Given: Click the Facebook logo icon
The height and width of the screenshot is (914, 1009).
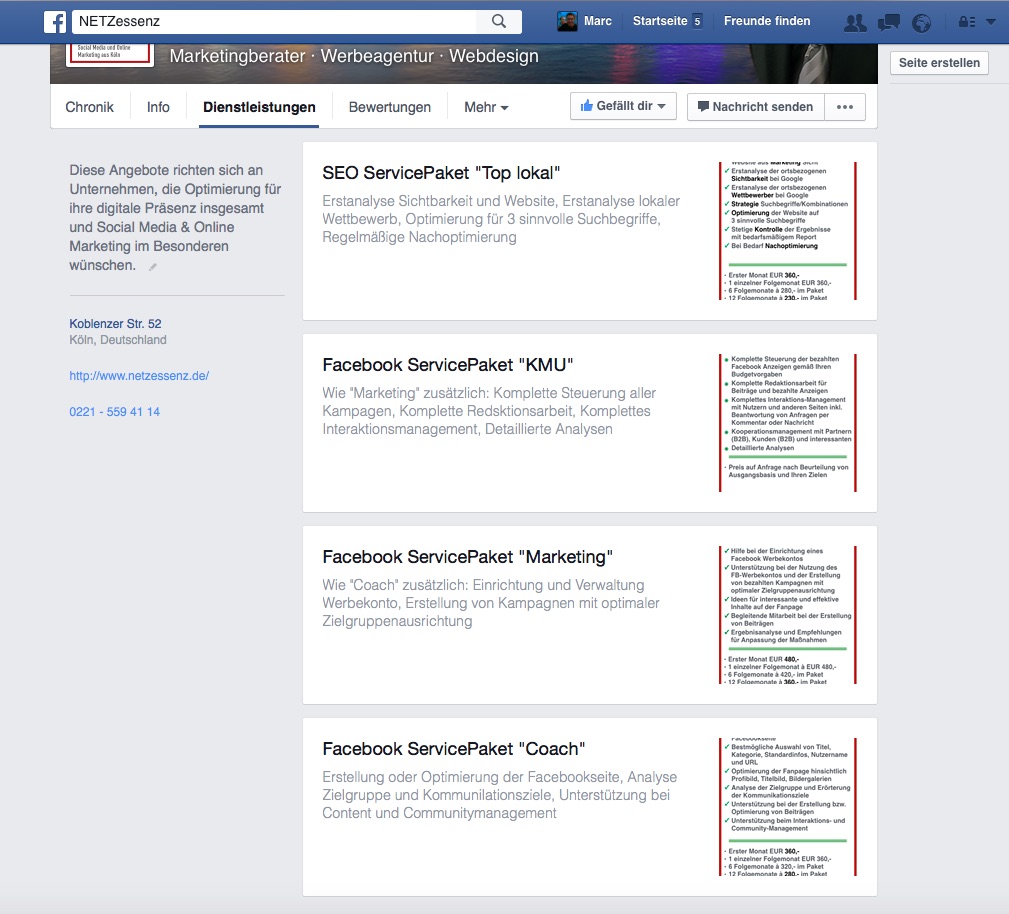Looking at the screenshot, I should coord(55,21).
